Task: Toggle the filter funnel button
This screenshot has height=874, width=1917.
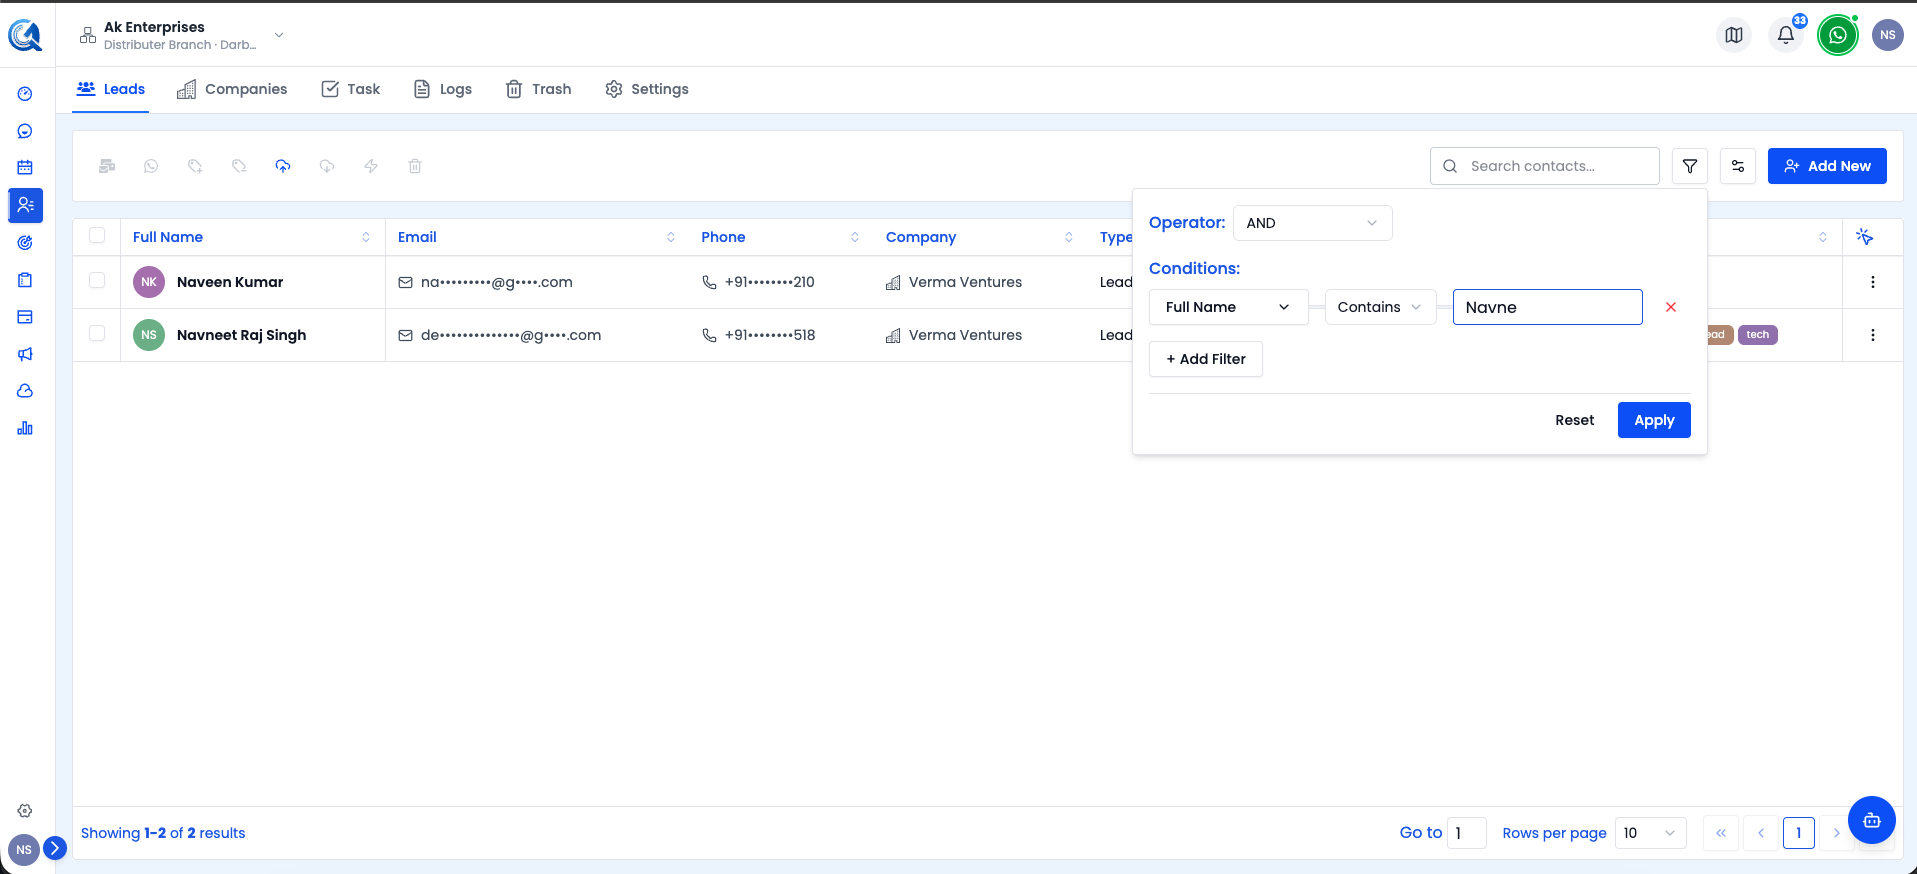Action: coord(1690,166)
